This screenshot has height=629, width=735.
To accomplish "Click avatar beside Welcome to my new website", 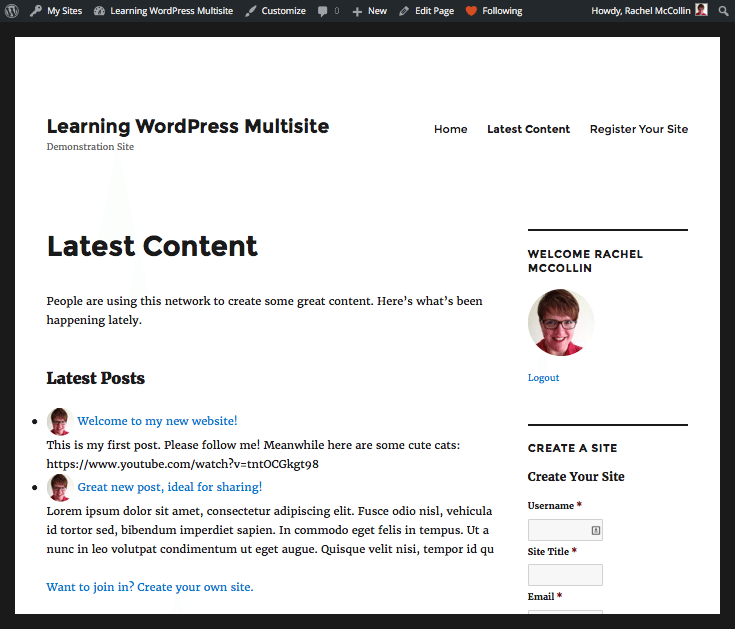I will [60, 421].
